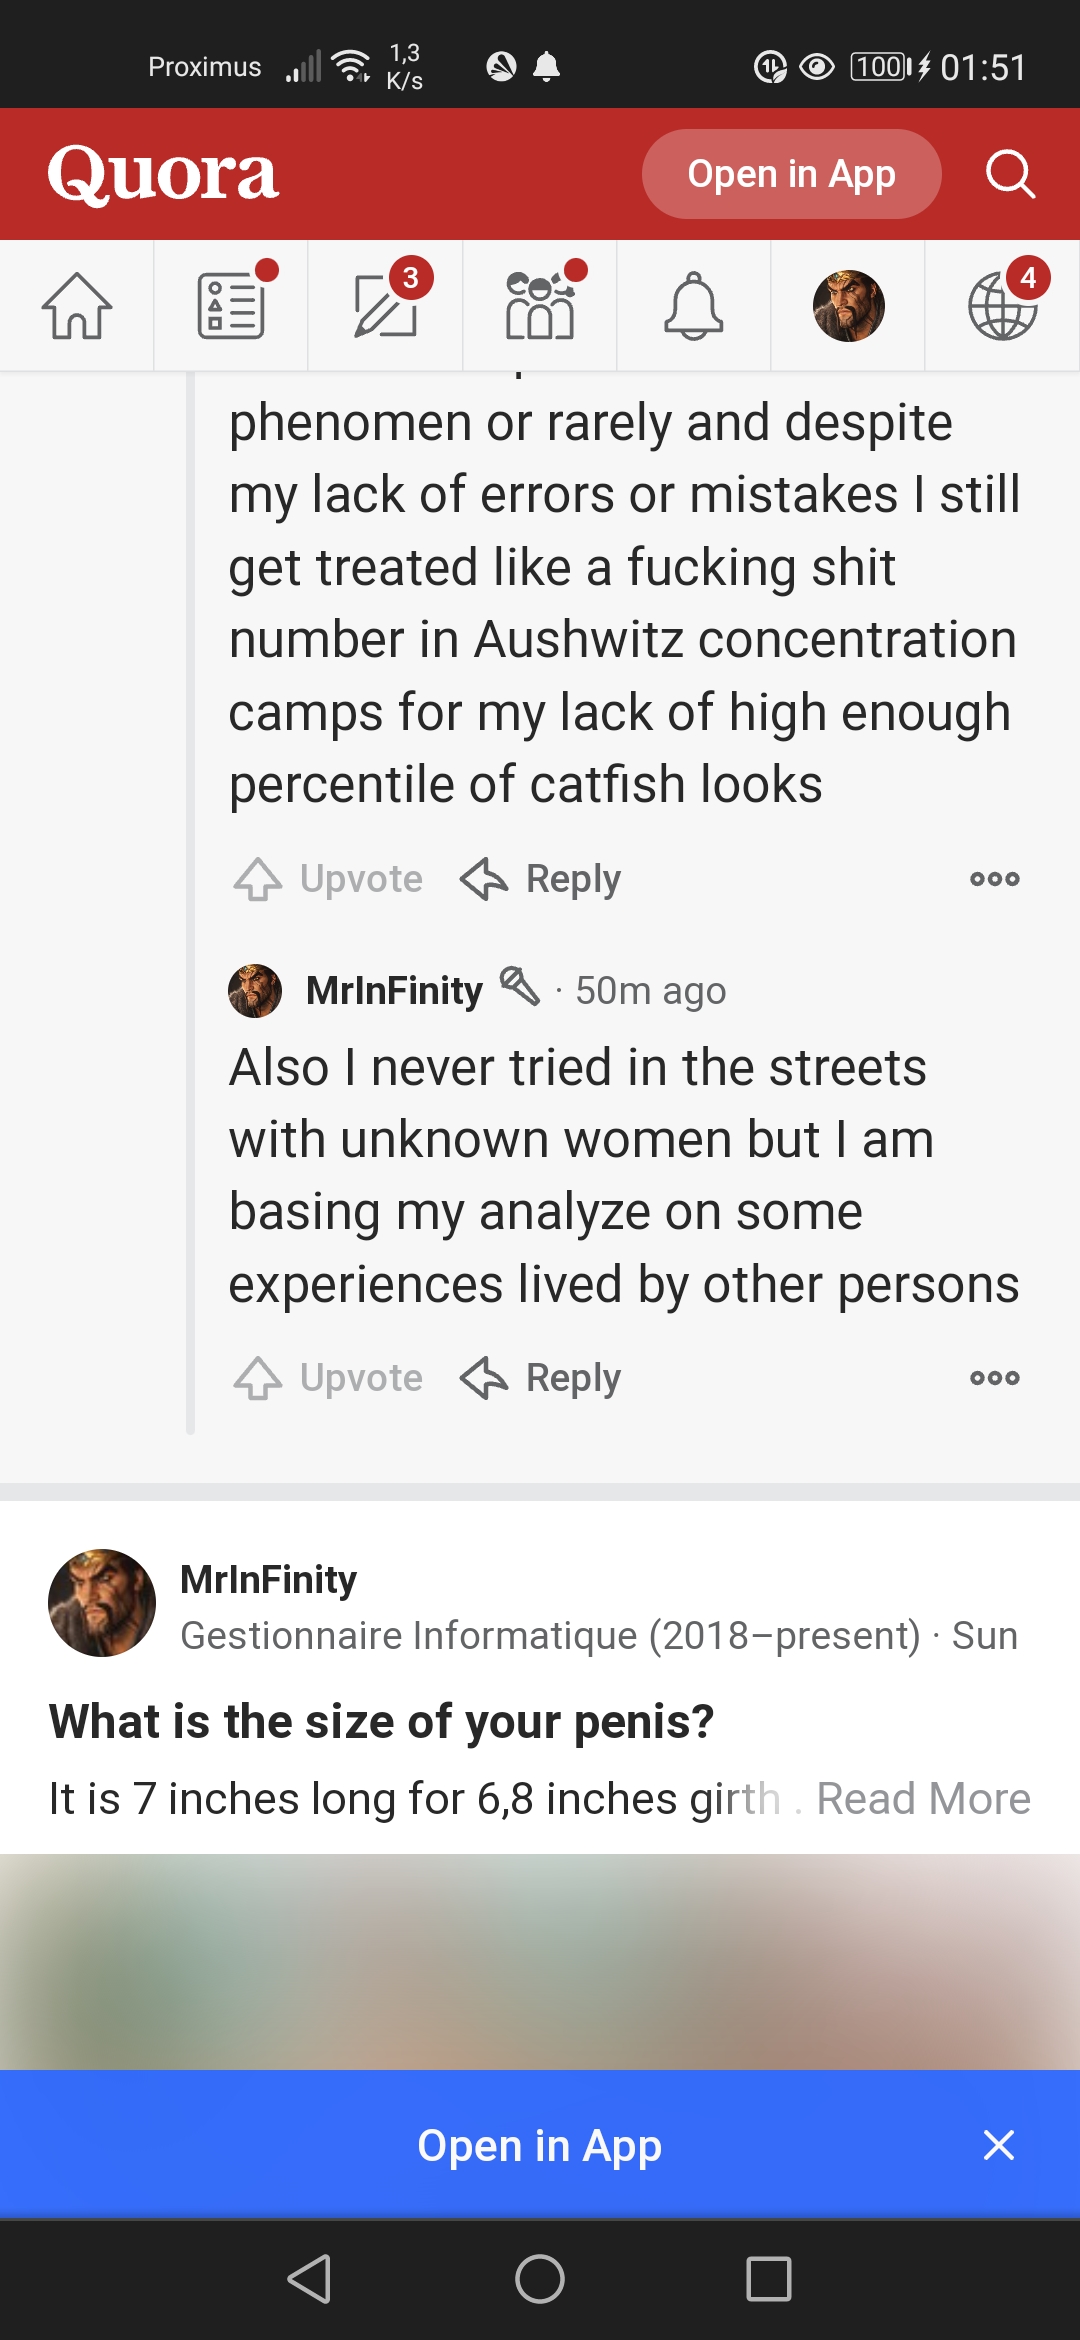Open MrInFinity commenter name link
The width and height of the screenshot is (1080, 2340).
394,991
